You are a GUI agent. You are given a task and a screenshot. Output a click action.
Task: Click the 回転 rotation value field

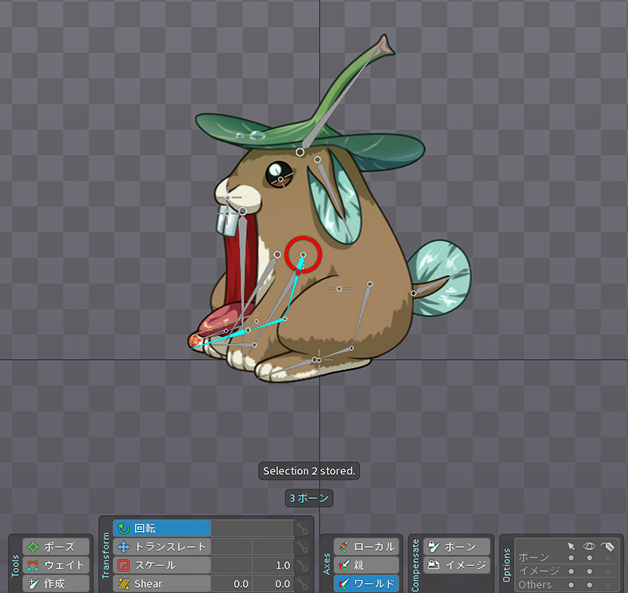[x=252, y=529]
